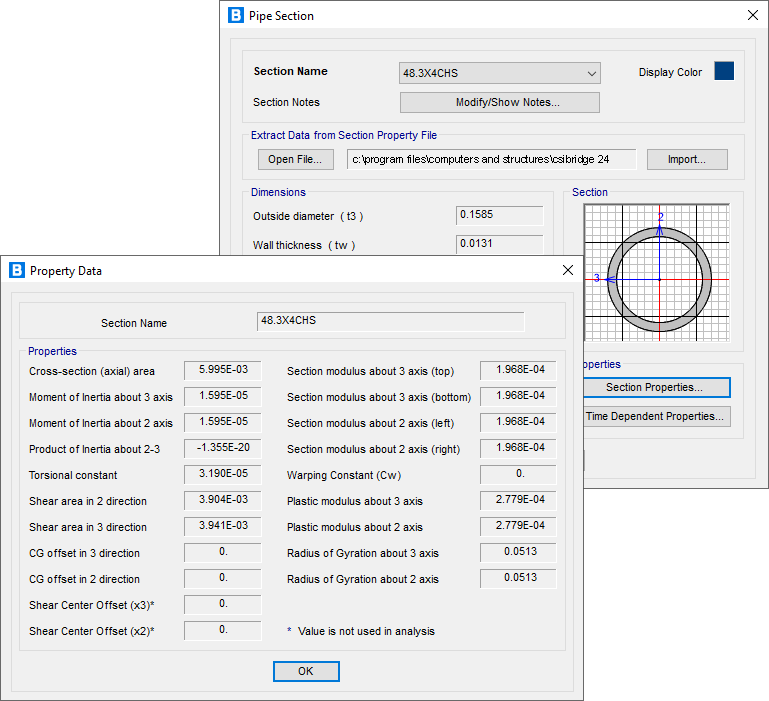Image resolution: width=769 pixels, height=701 pixels.
Task: Confirm Property Data with OK
Action: [x=306, y=671]
